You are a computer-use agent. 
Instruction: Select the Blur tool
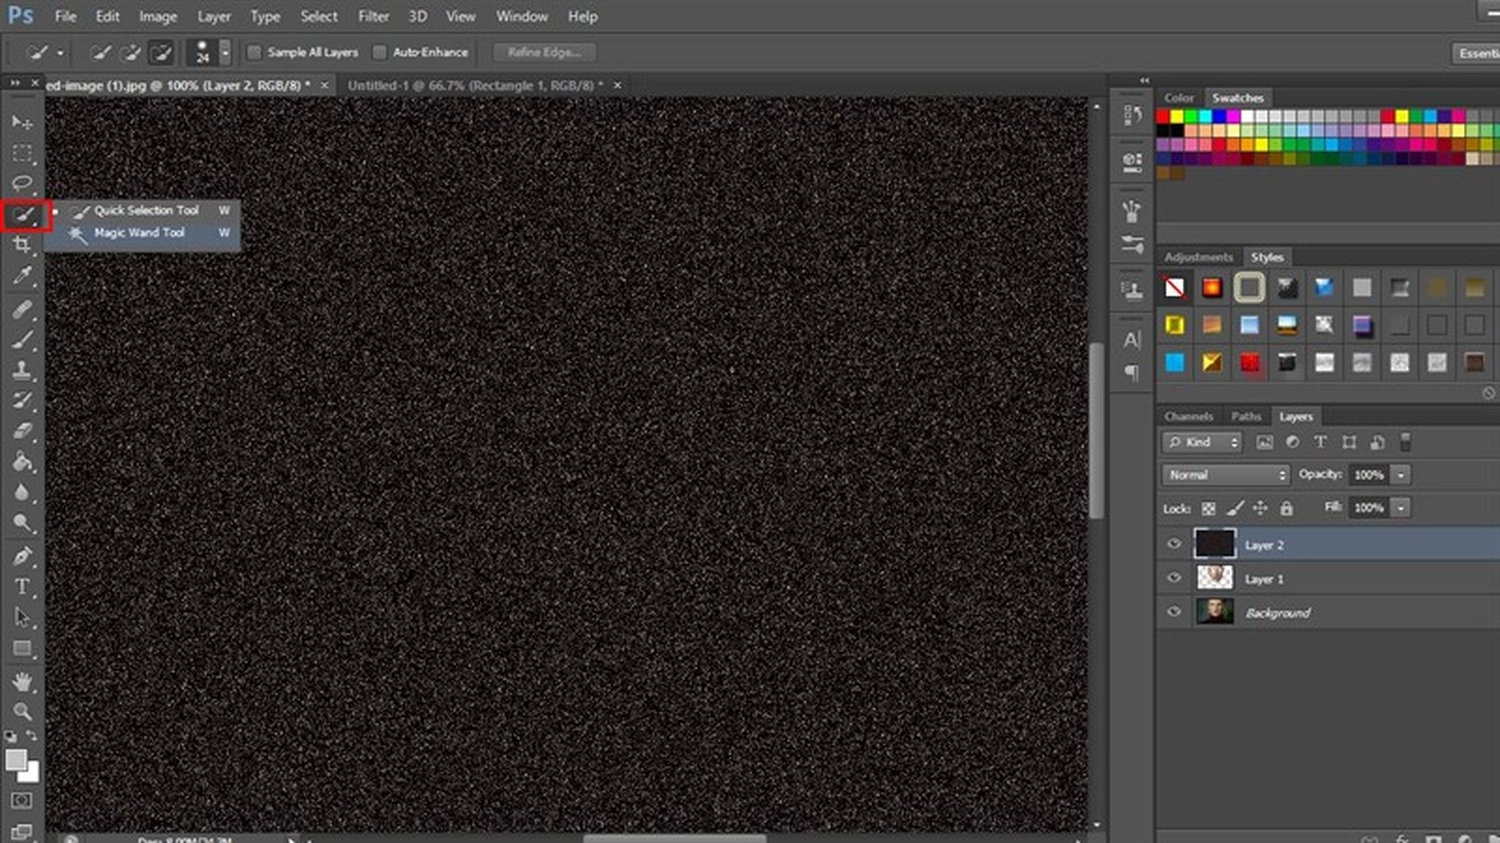[22, 492]
